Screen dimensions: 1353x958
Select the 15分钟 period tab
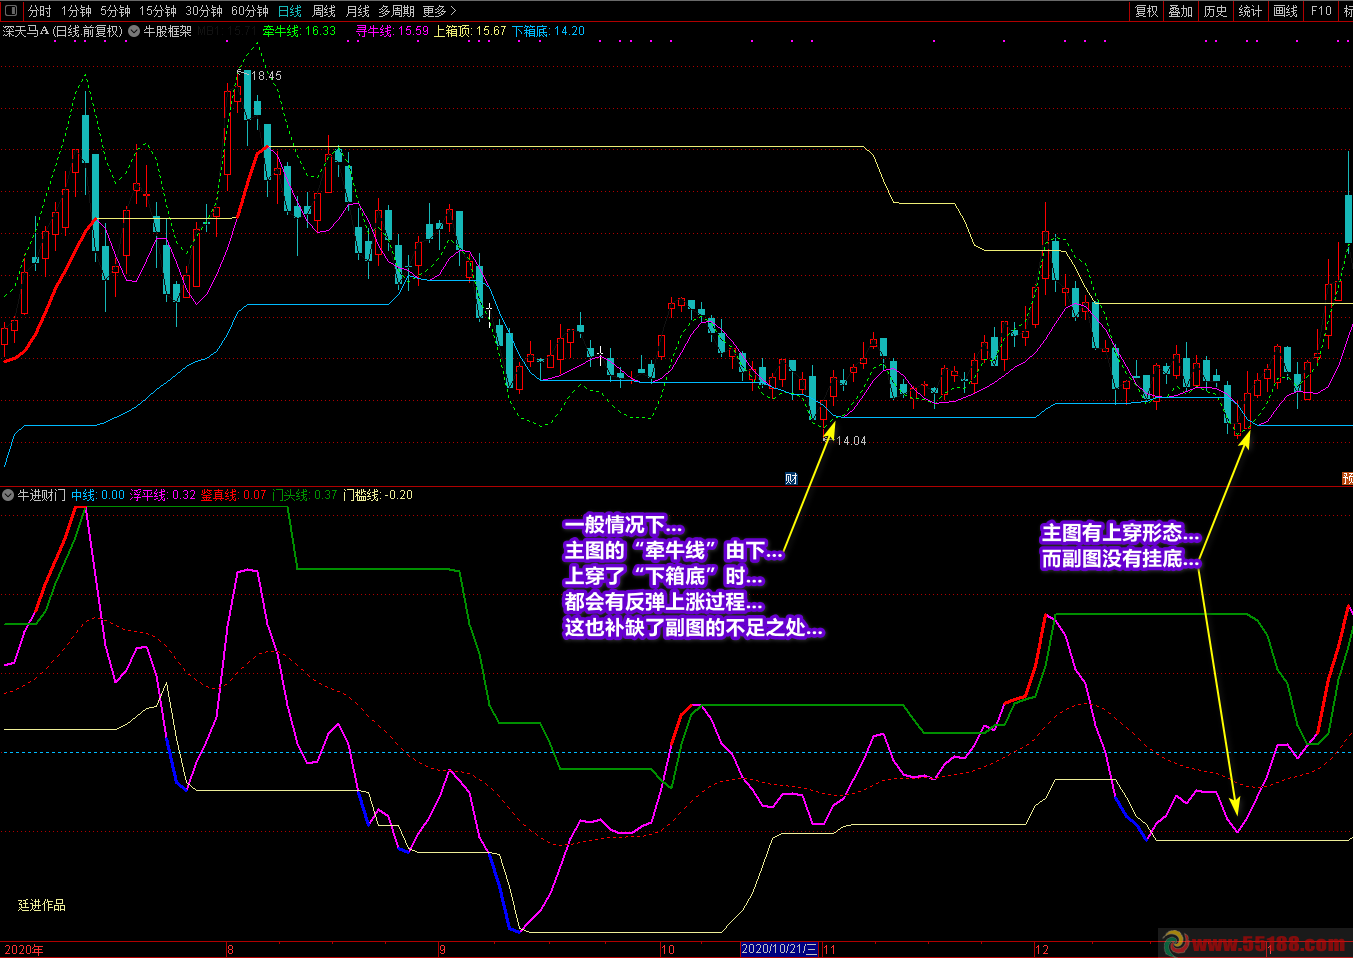click(x=157, y=11)
